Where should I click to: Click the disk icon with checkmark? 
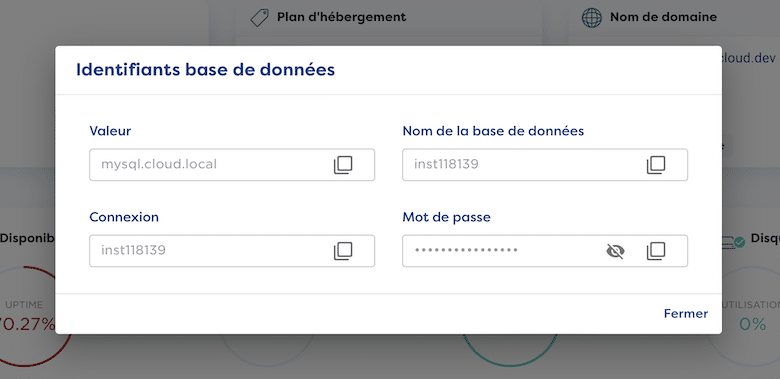click(733, 242)
